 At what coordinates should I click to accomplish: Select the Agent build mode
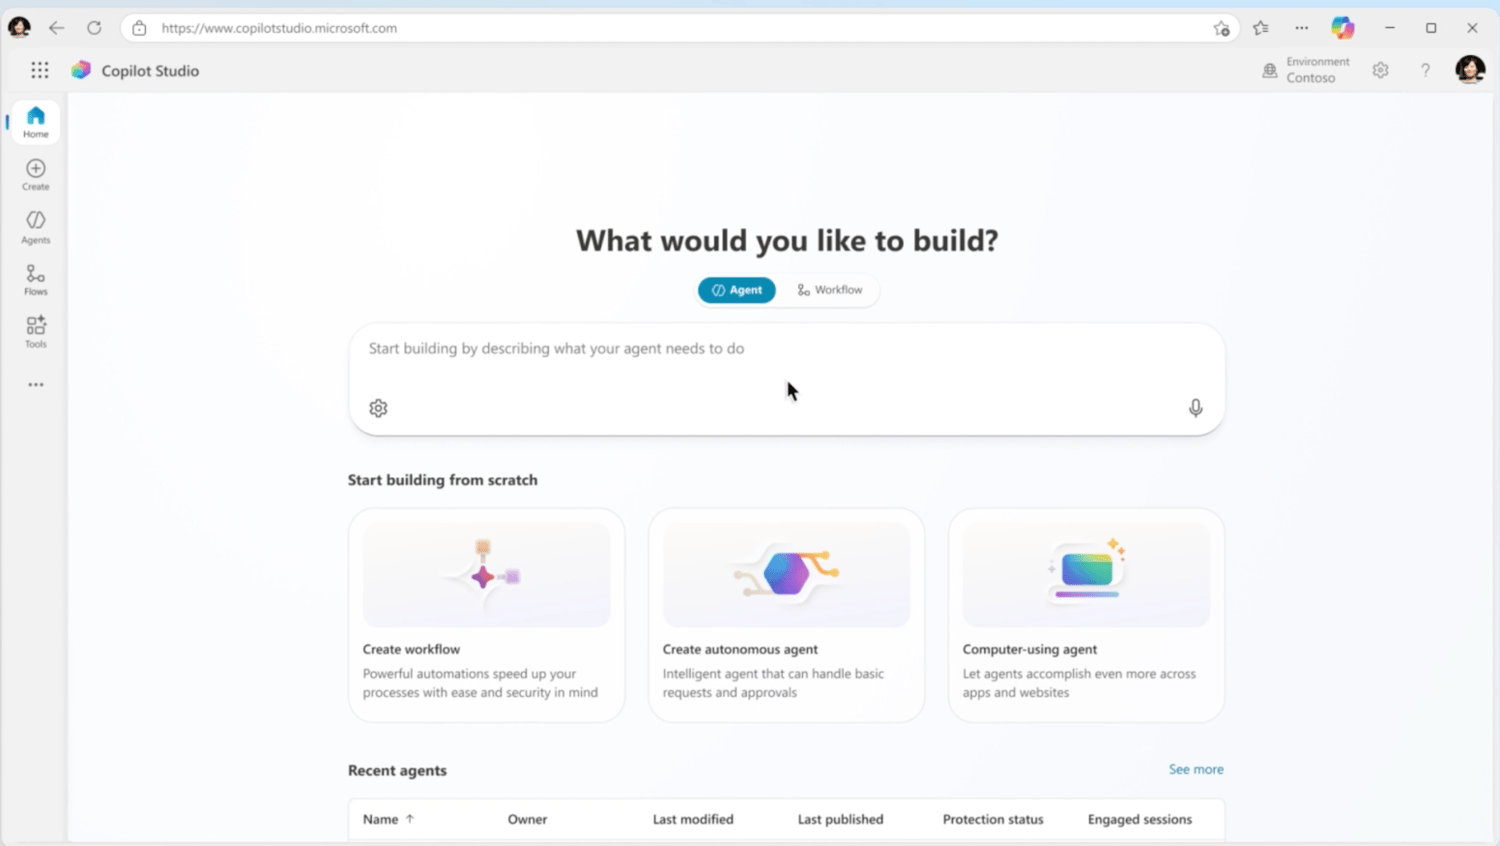click(737, 290)
